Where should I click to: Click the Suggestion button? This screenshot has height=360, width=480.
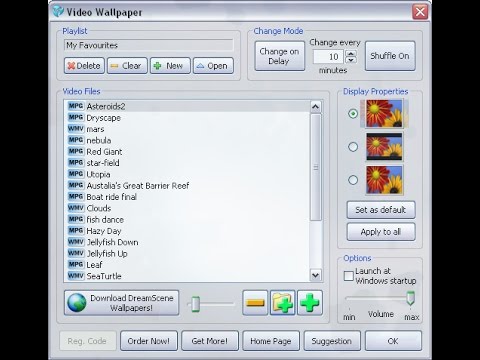coord(332,341)
